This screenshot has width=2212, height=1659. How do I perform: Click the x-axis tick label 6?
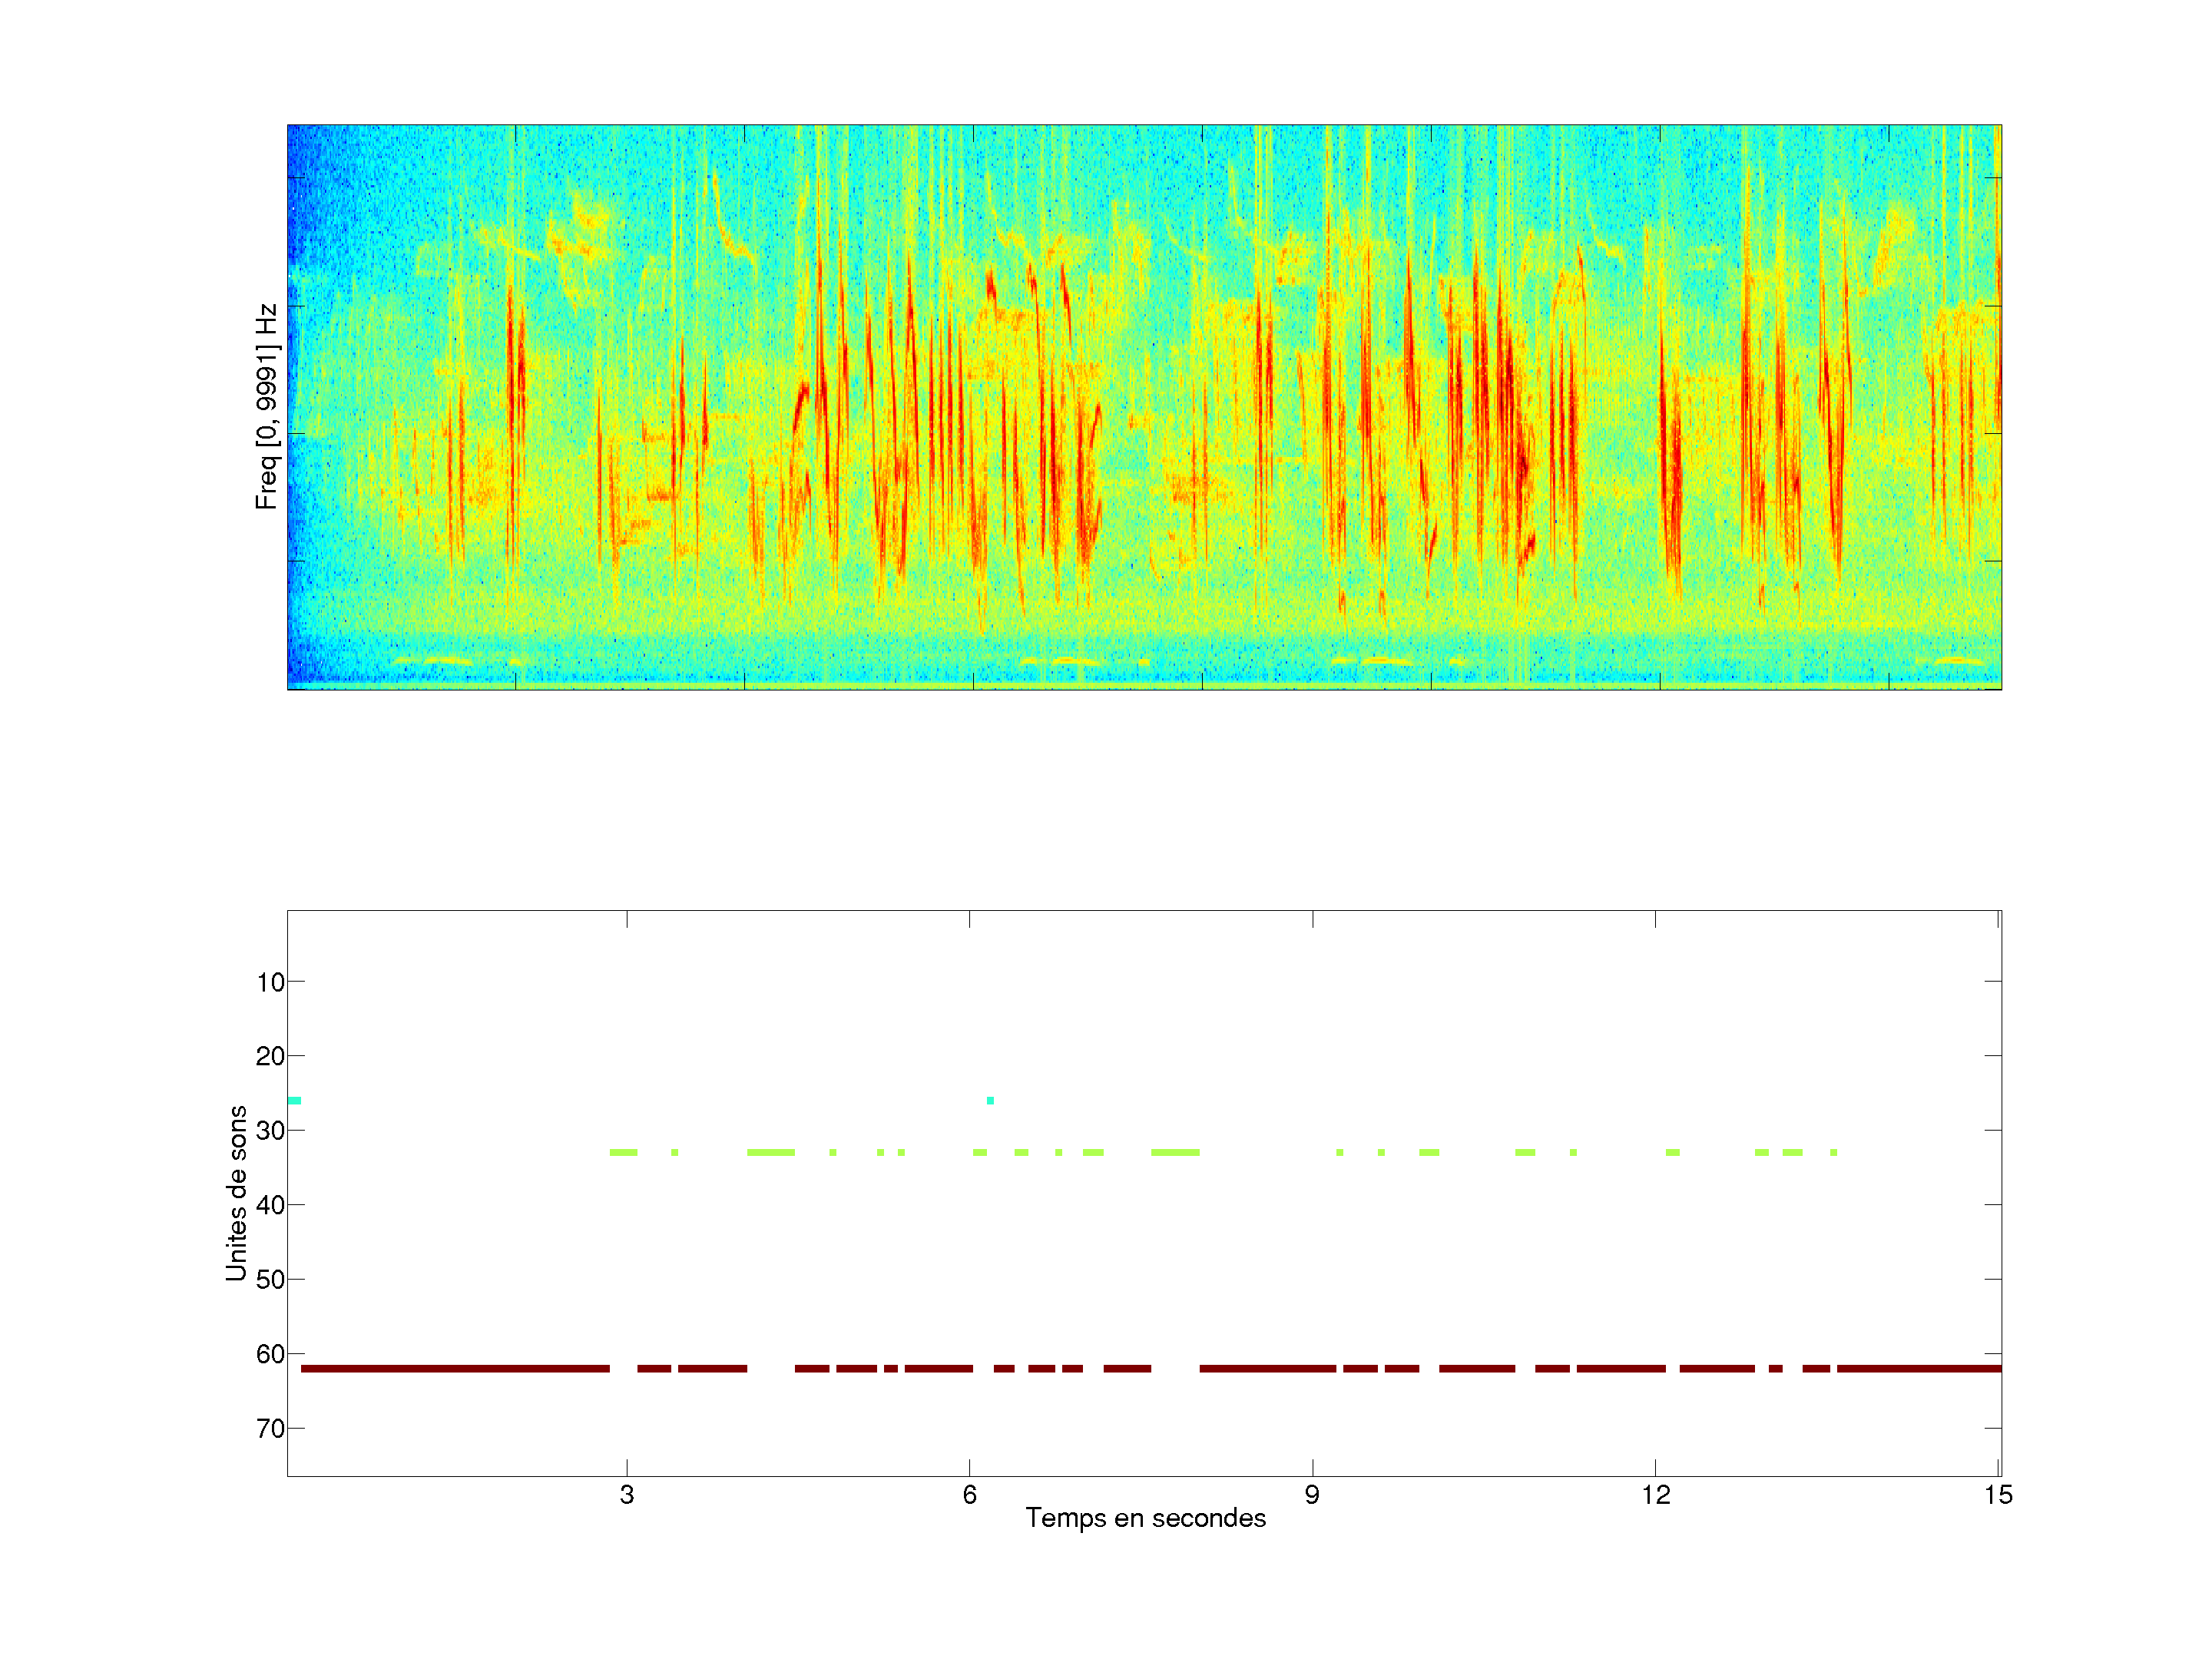[x=969, y=1494]
